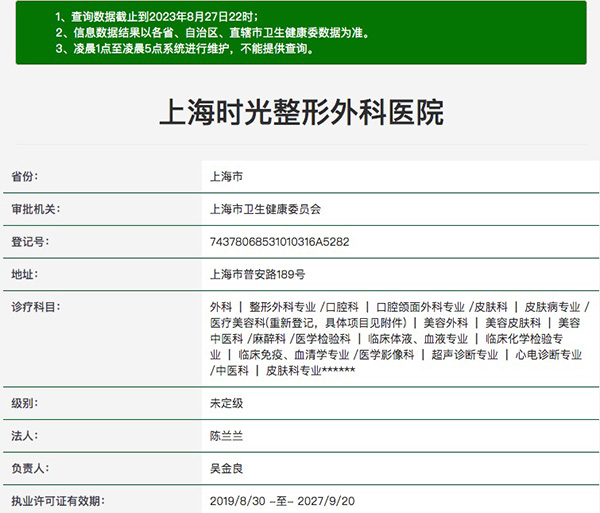Click the 医学影像科 department text

pyautogui.click(x=386, y=355)
